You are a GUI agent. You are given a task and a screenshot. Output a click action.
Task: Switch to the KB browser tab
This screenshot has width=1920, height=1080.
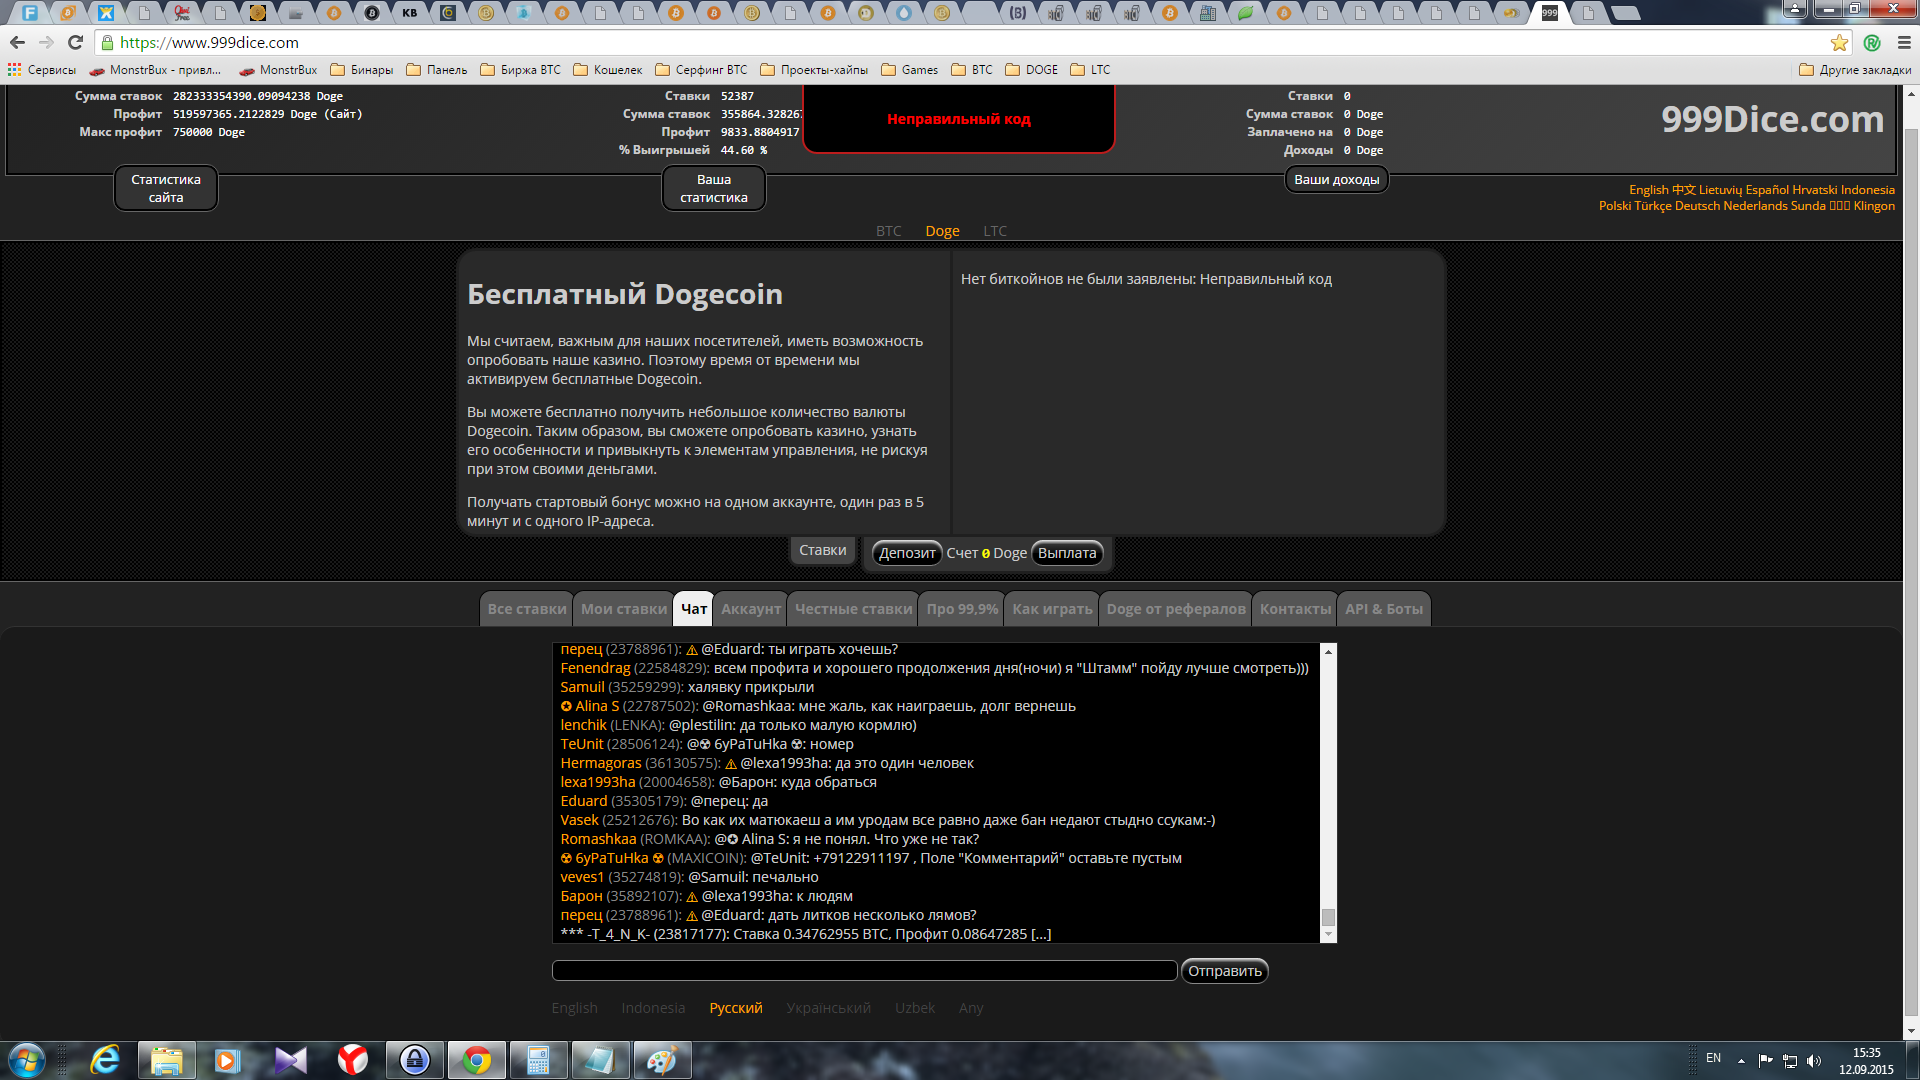(410, 13)
